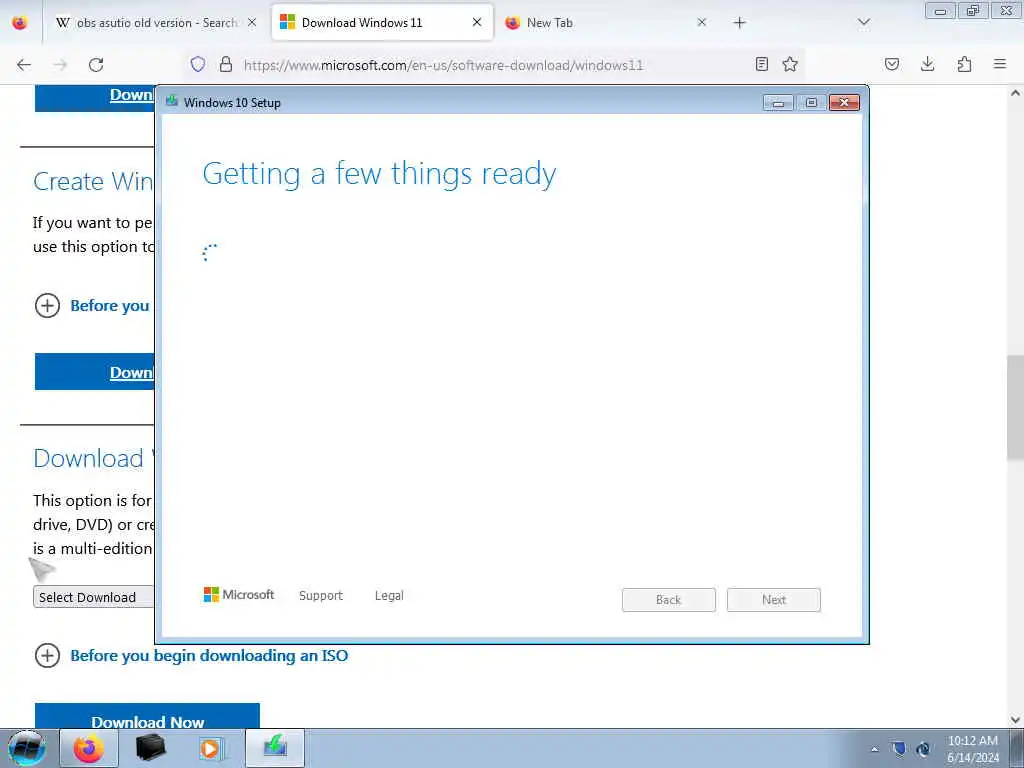This screenshot has width=1024, height=768.
Task: Minimize the Firefox browser window
Action: click(x=940, y=10)
